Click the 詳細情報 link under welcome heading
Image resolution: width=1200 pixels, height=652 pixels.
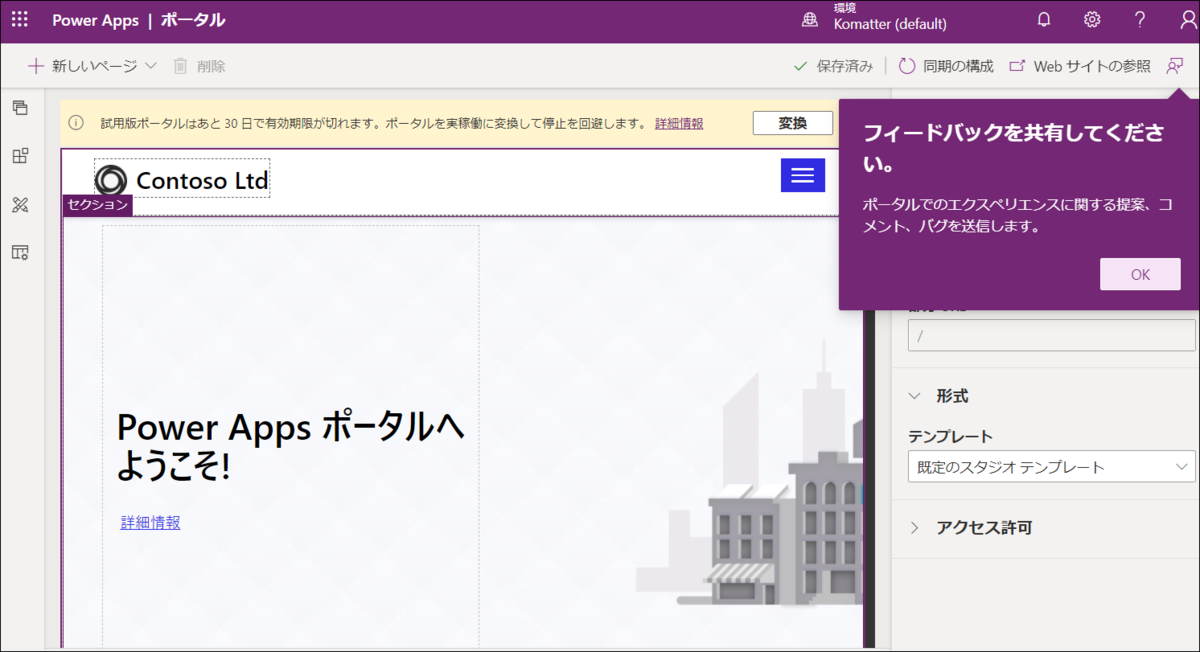click(x=151, y=522)
